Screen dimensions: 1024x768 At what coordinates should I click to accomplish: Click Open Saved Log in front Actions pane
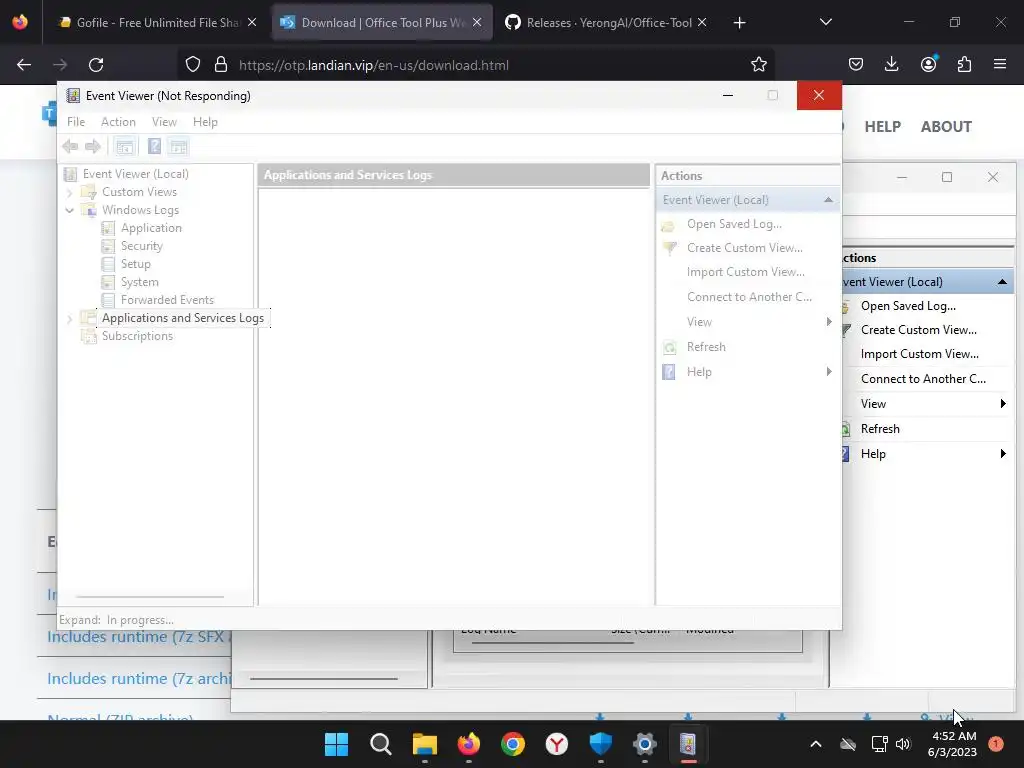(734, 224)
